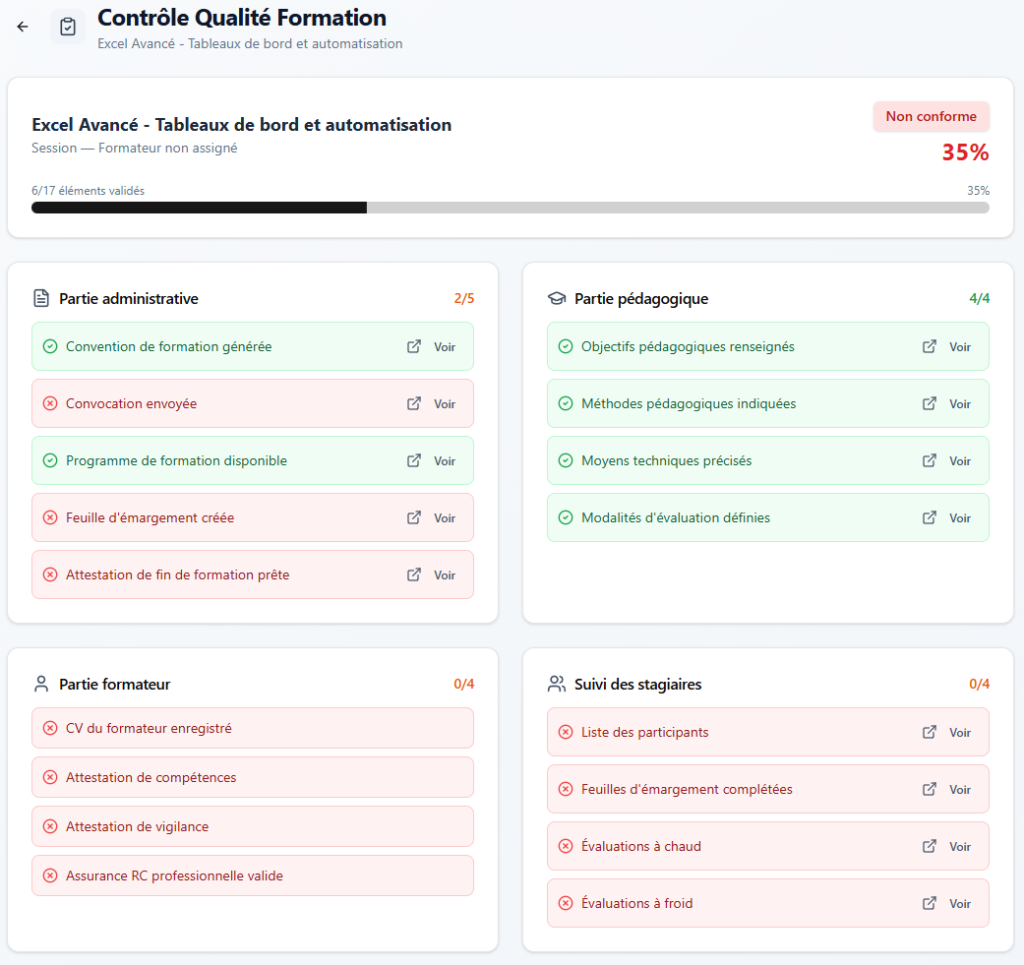Click external link icon for Liste des participants
Viewport: 1024px width, 965px height.
click(x=929, y=733)
